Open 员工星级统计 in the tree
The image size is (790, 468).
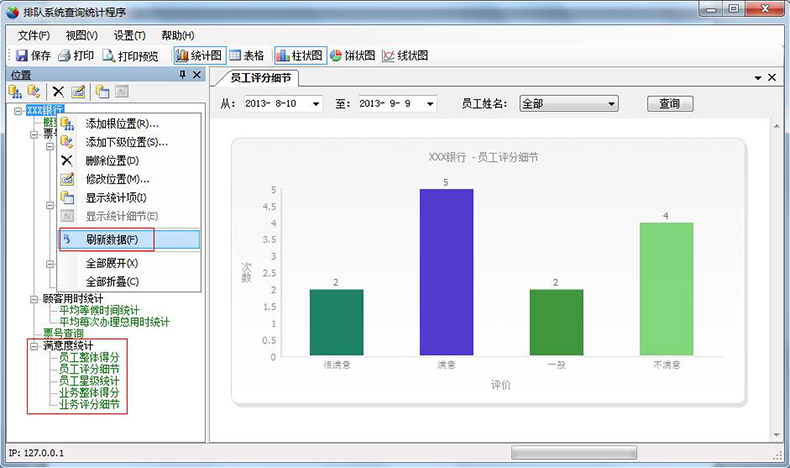pos(88,381)
